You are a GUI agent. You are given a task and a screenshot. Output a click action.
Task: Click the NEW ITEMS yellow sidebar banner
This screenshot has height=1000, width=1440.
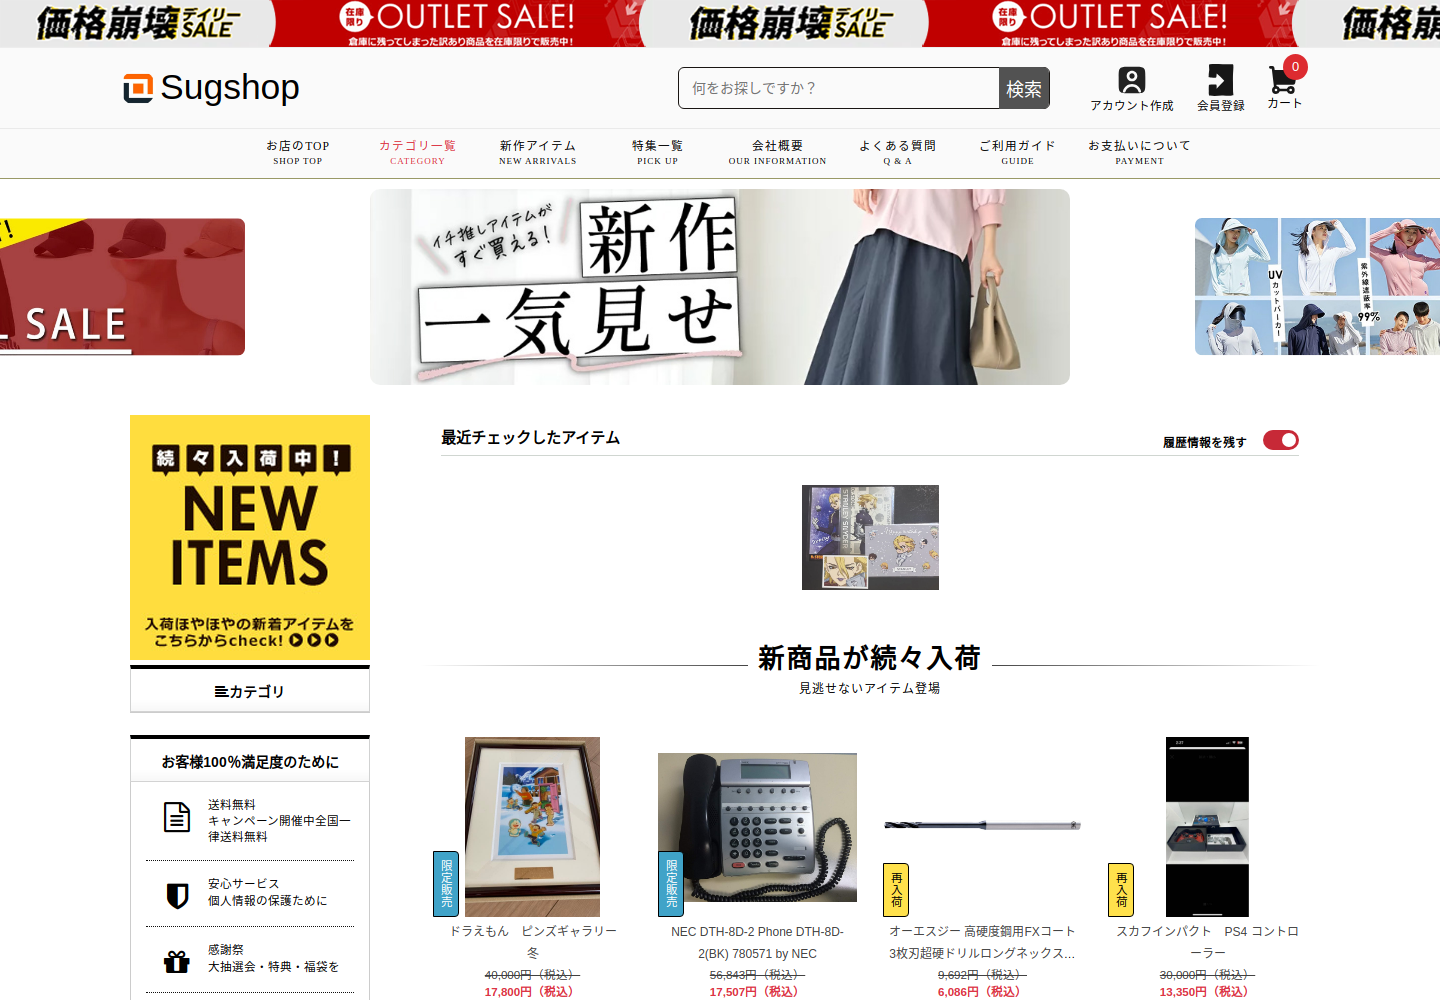click(250, 538)
